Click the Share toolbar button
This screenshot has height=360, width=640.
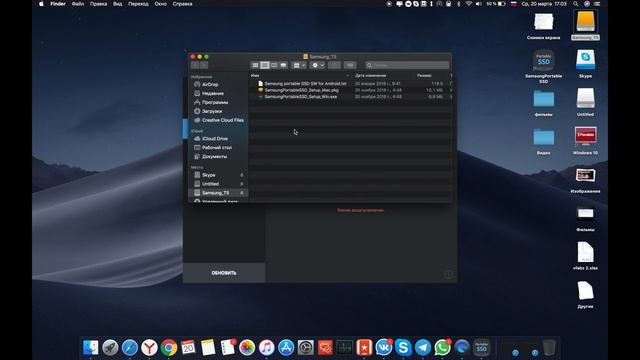334,65
